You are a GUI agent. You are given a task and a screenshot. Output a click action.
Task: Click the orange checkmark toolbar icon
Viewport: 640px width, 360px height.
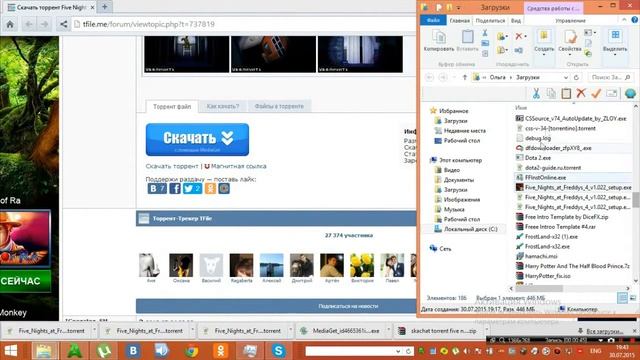coord(596,93)
